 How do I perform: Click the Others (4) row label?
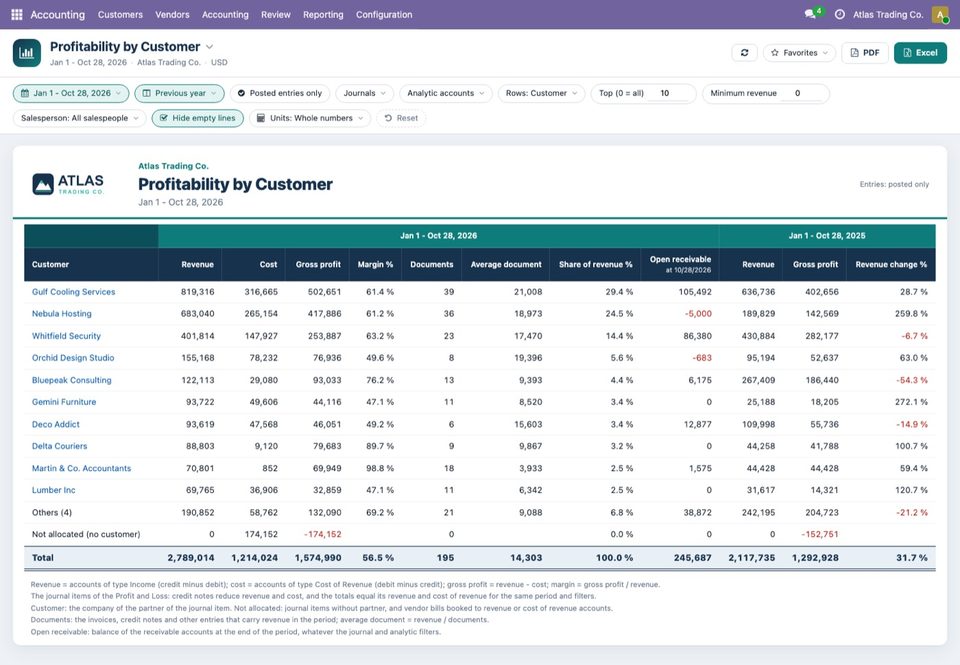51,513
